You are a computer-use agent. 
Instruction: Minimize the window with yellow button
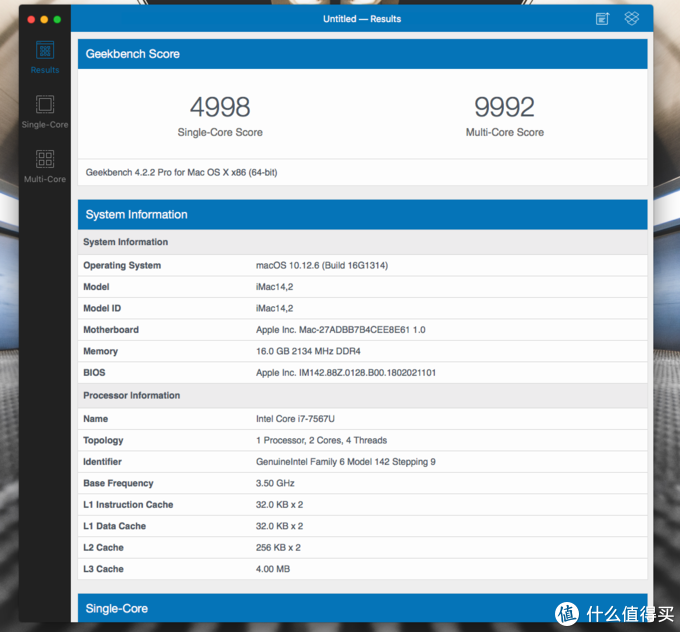click(x=44, y=20)
